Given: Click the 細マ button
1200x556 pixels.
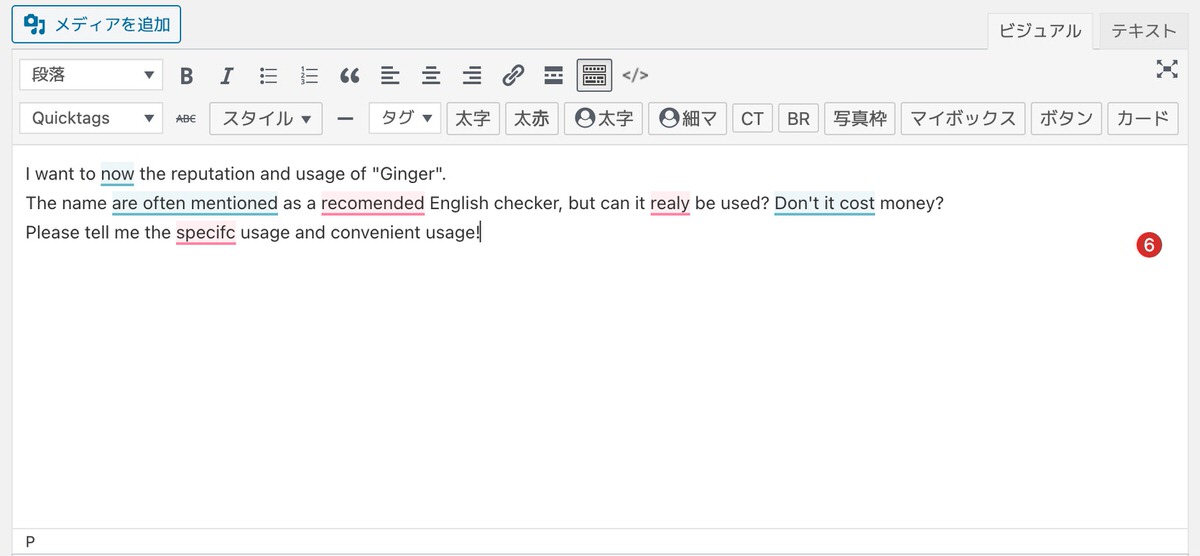Looking at the screenshot, I should 687,118.
